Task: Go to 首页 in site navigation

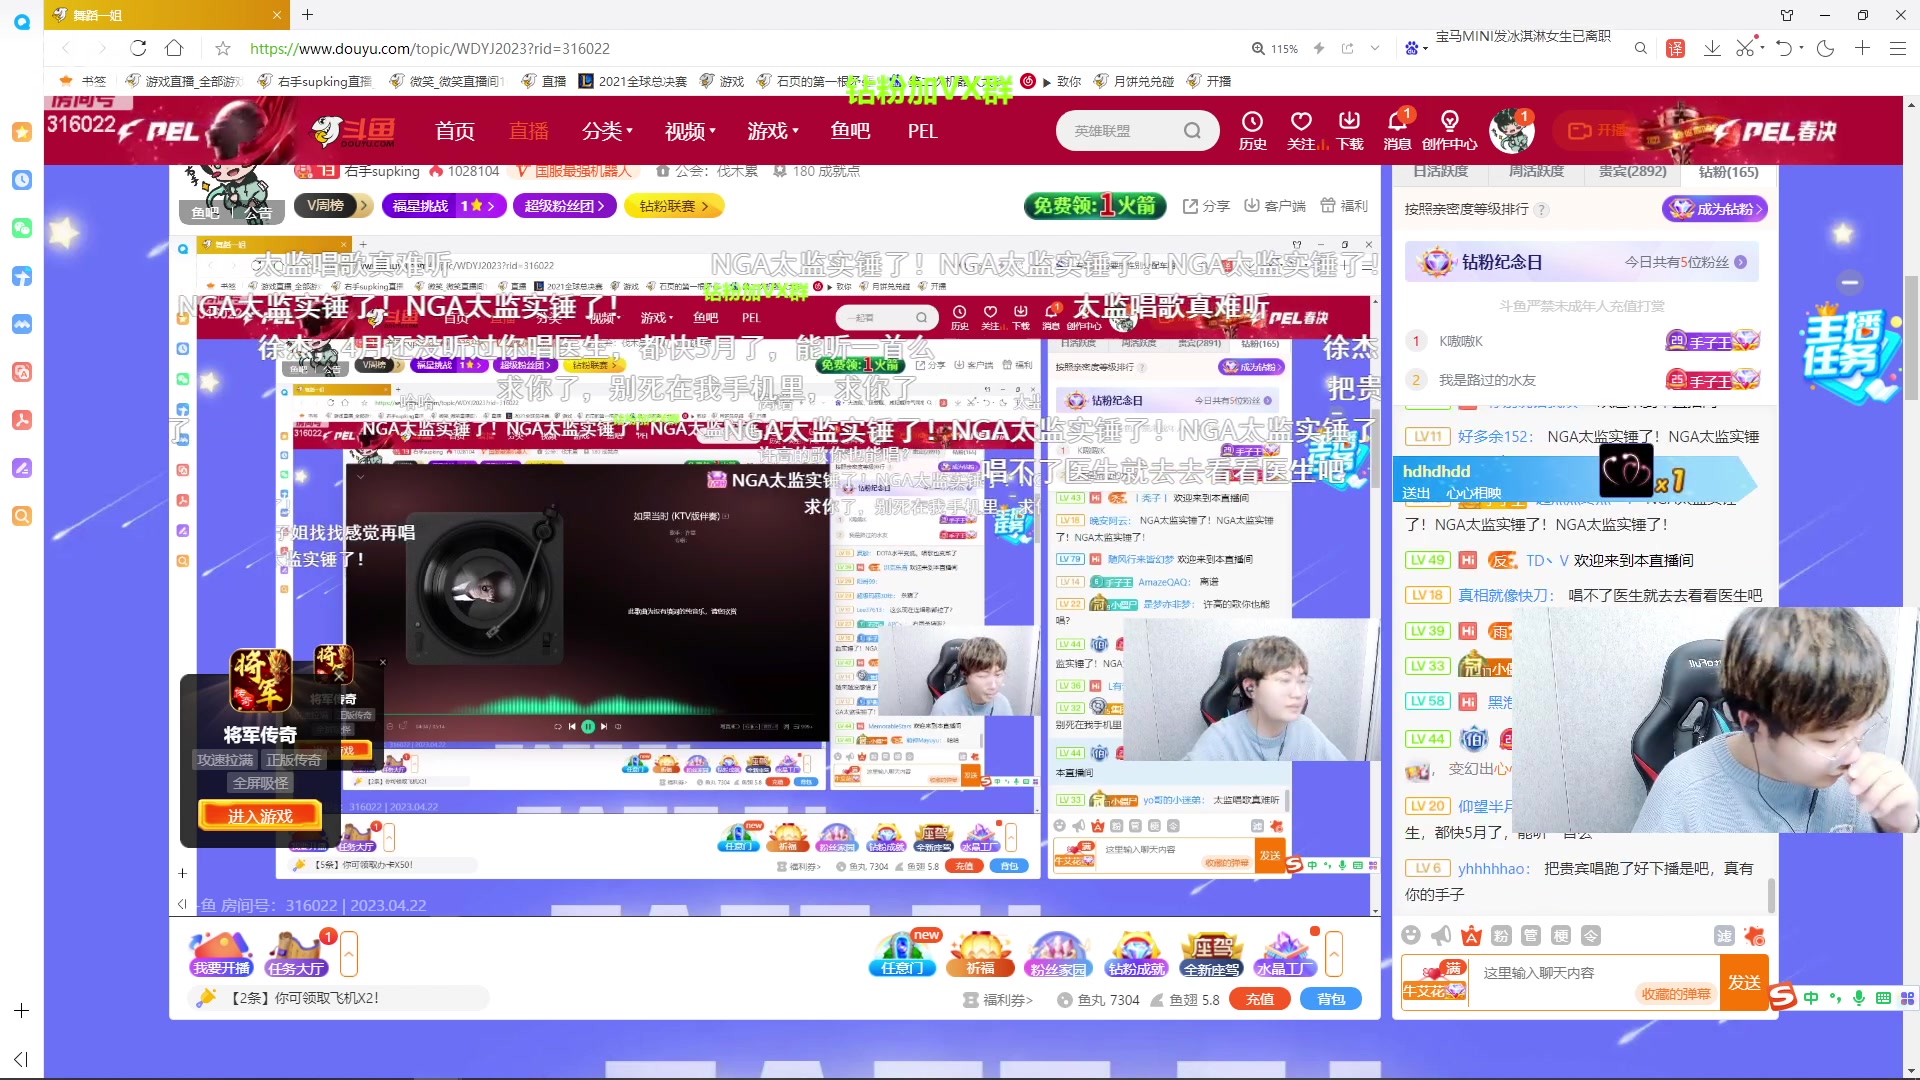Action: [x=455, y=131]
